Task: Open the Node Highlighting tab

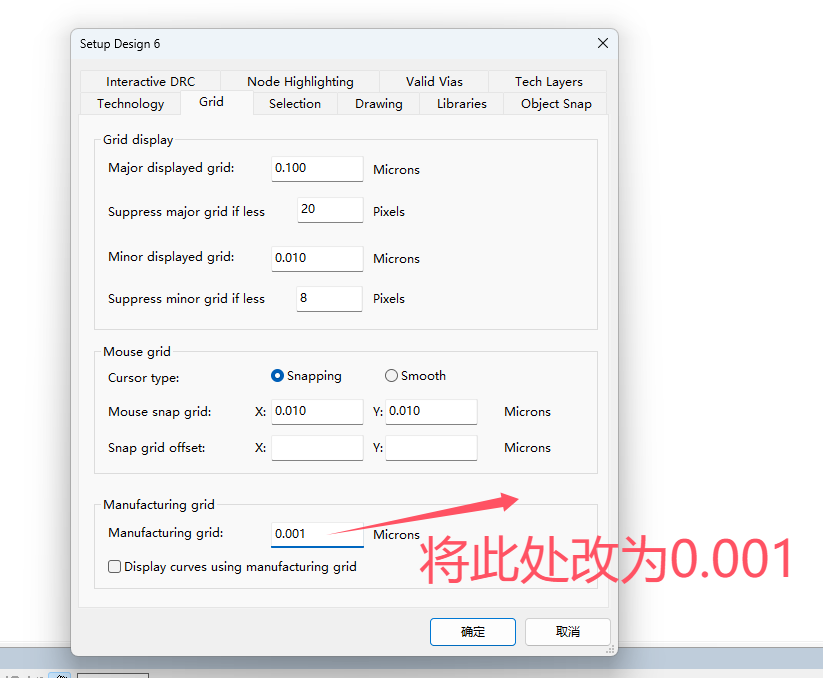Action: pyautogui.click(x=300, y=81)
